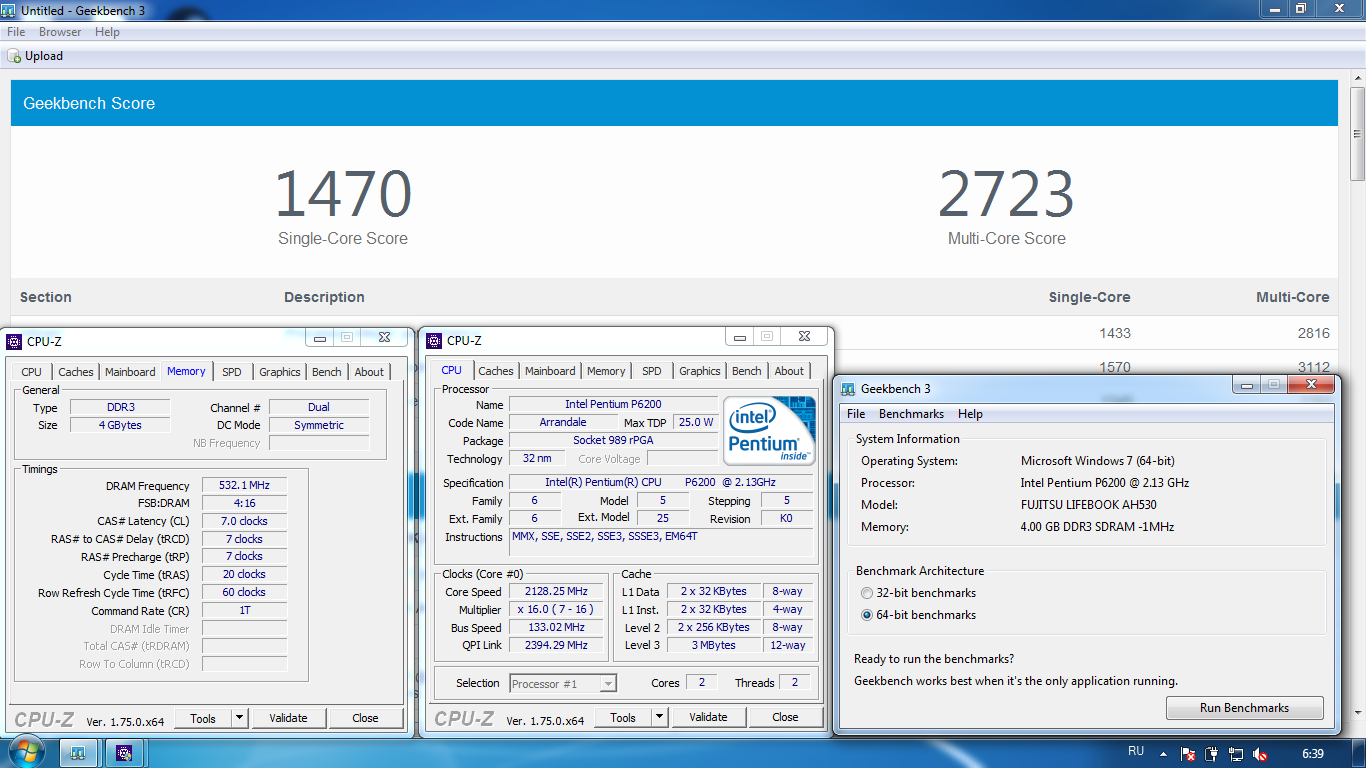Screen dimensions: 1366x768
Task: Click Multiplier x 16.0 value
Action: tap(556, 609)
